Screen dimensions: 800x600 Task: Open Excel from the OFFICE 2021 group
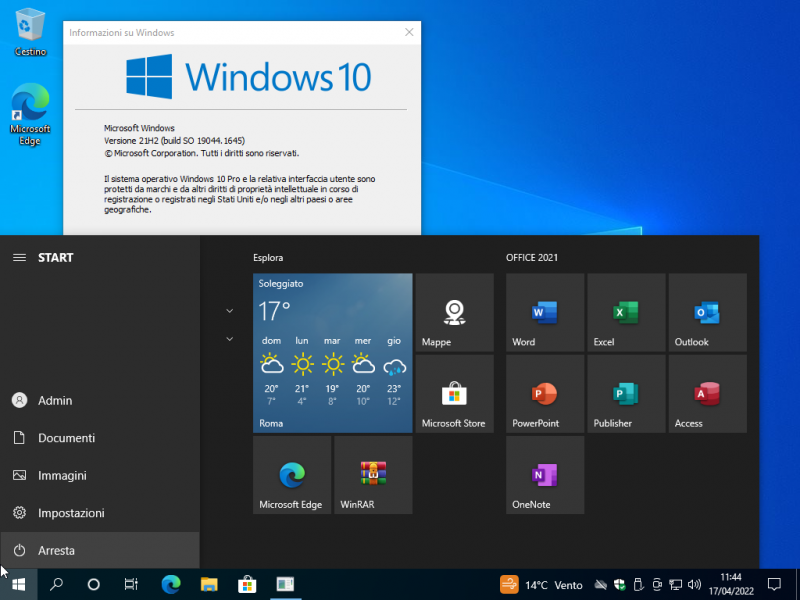pyautogui.click(x=625, y=312)
